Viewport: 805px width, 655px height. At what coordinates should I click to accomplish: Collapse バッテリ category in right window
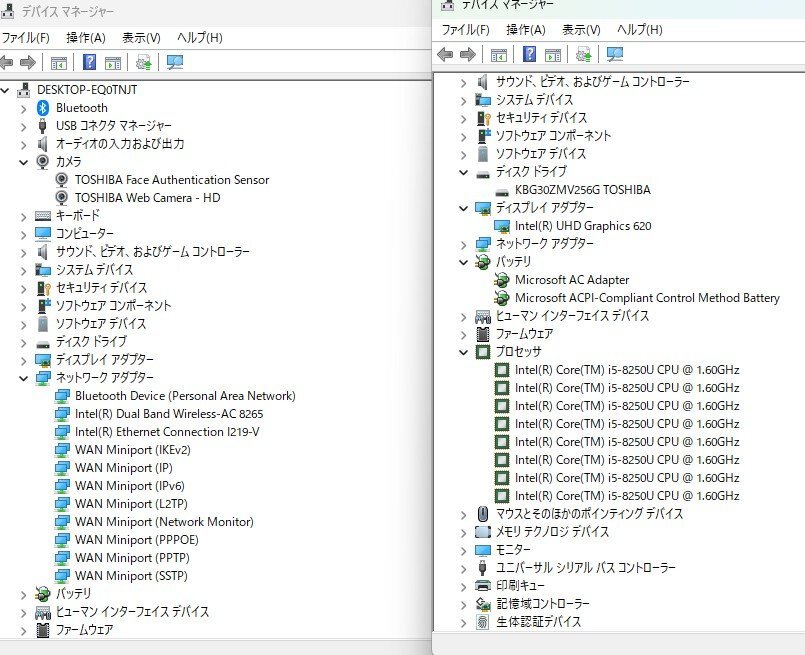tap(464, 262)
